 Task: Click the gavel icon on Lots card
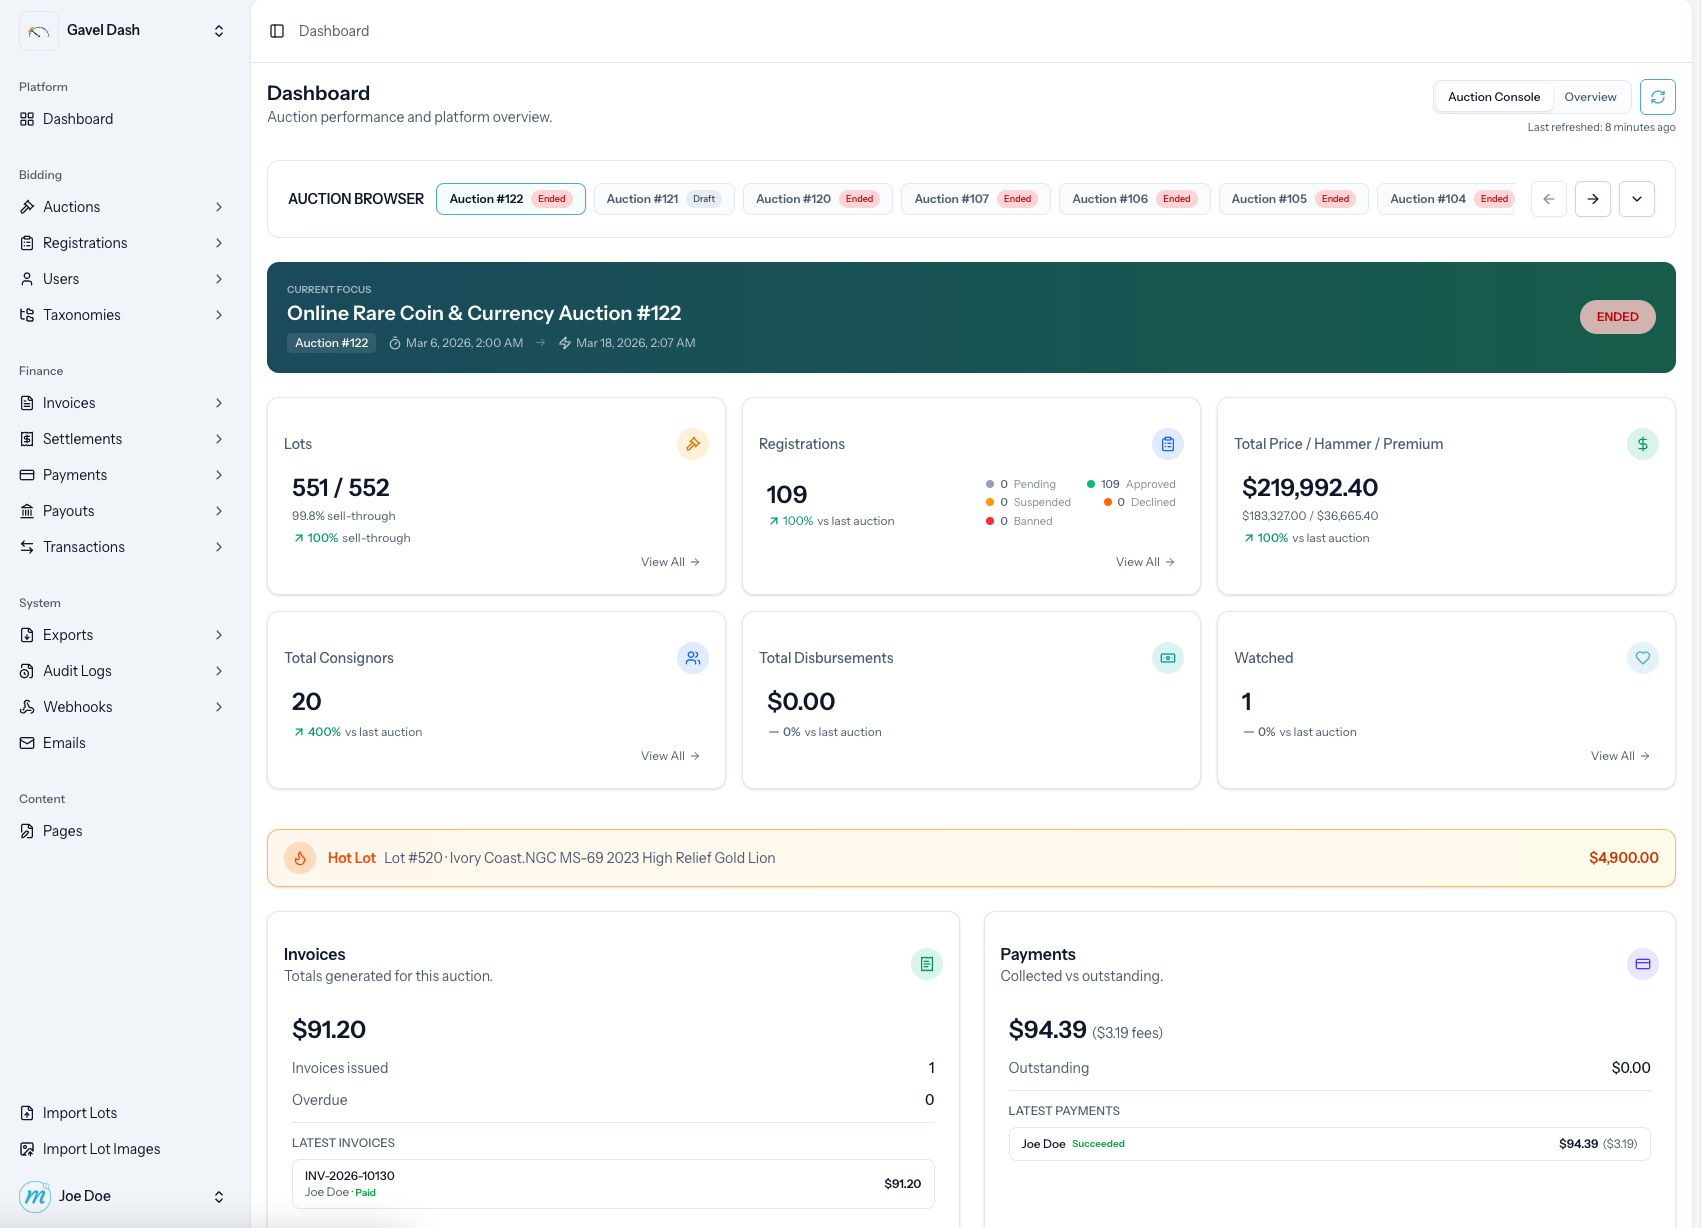(x=692, y=444)
